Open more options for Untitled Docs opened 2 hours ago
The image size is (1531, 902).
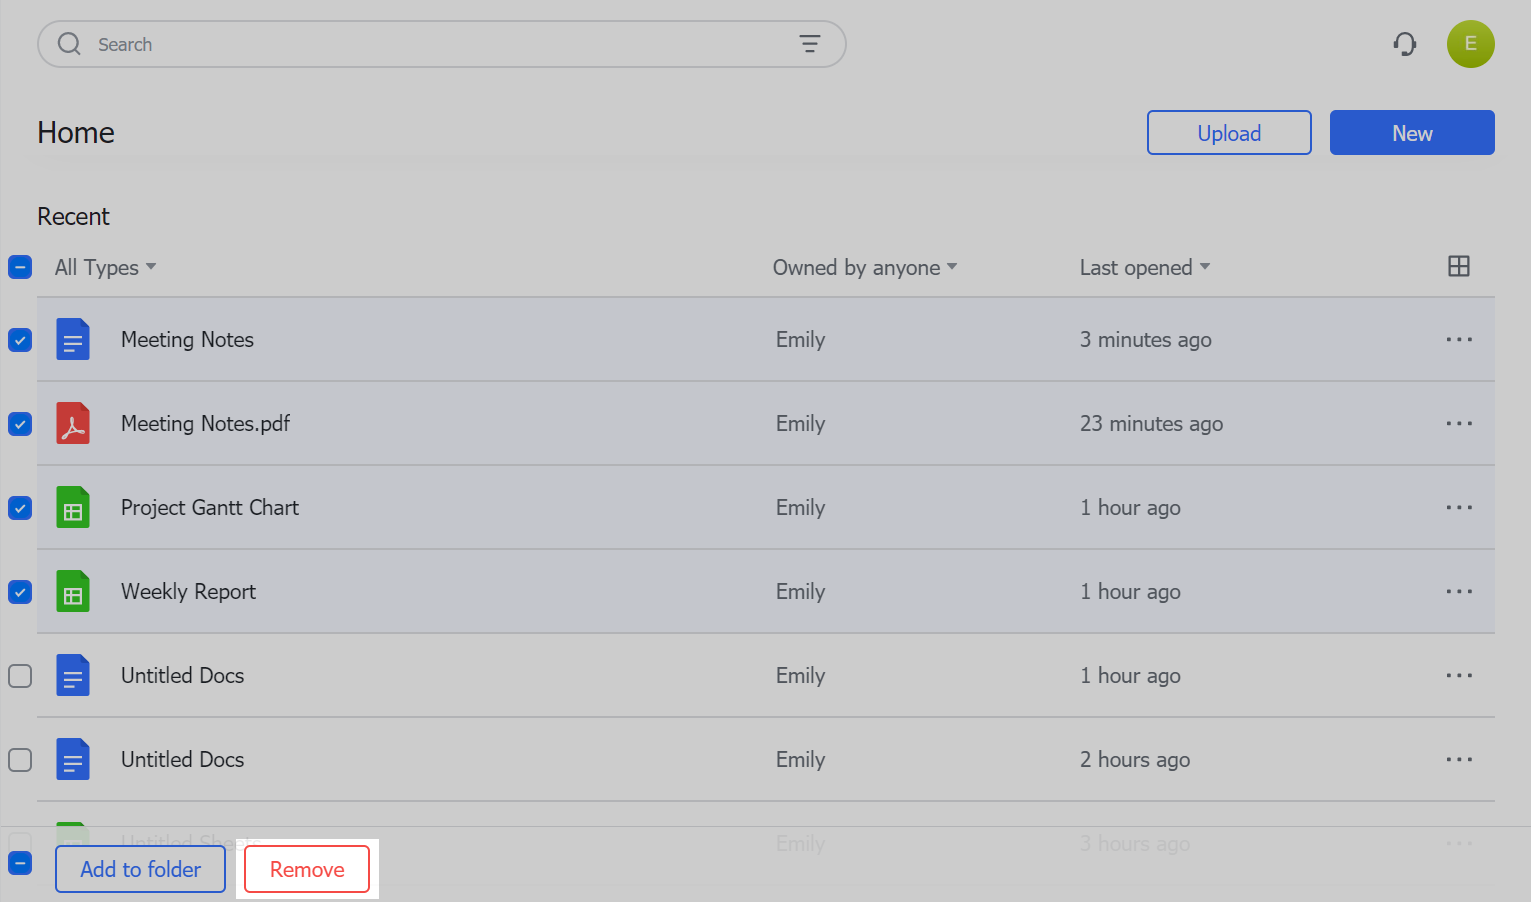click(1459, 759)
